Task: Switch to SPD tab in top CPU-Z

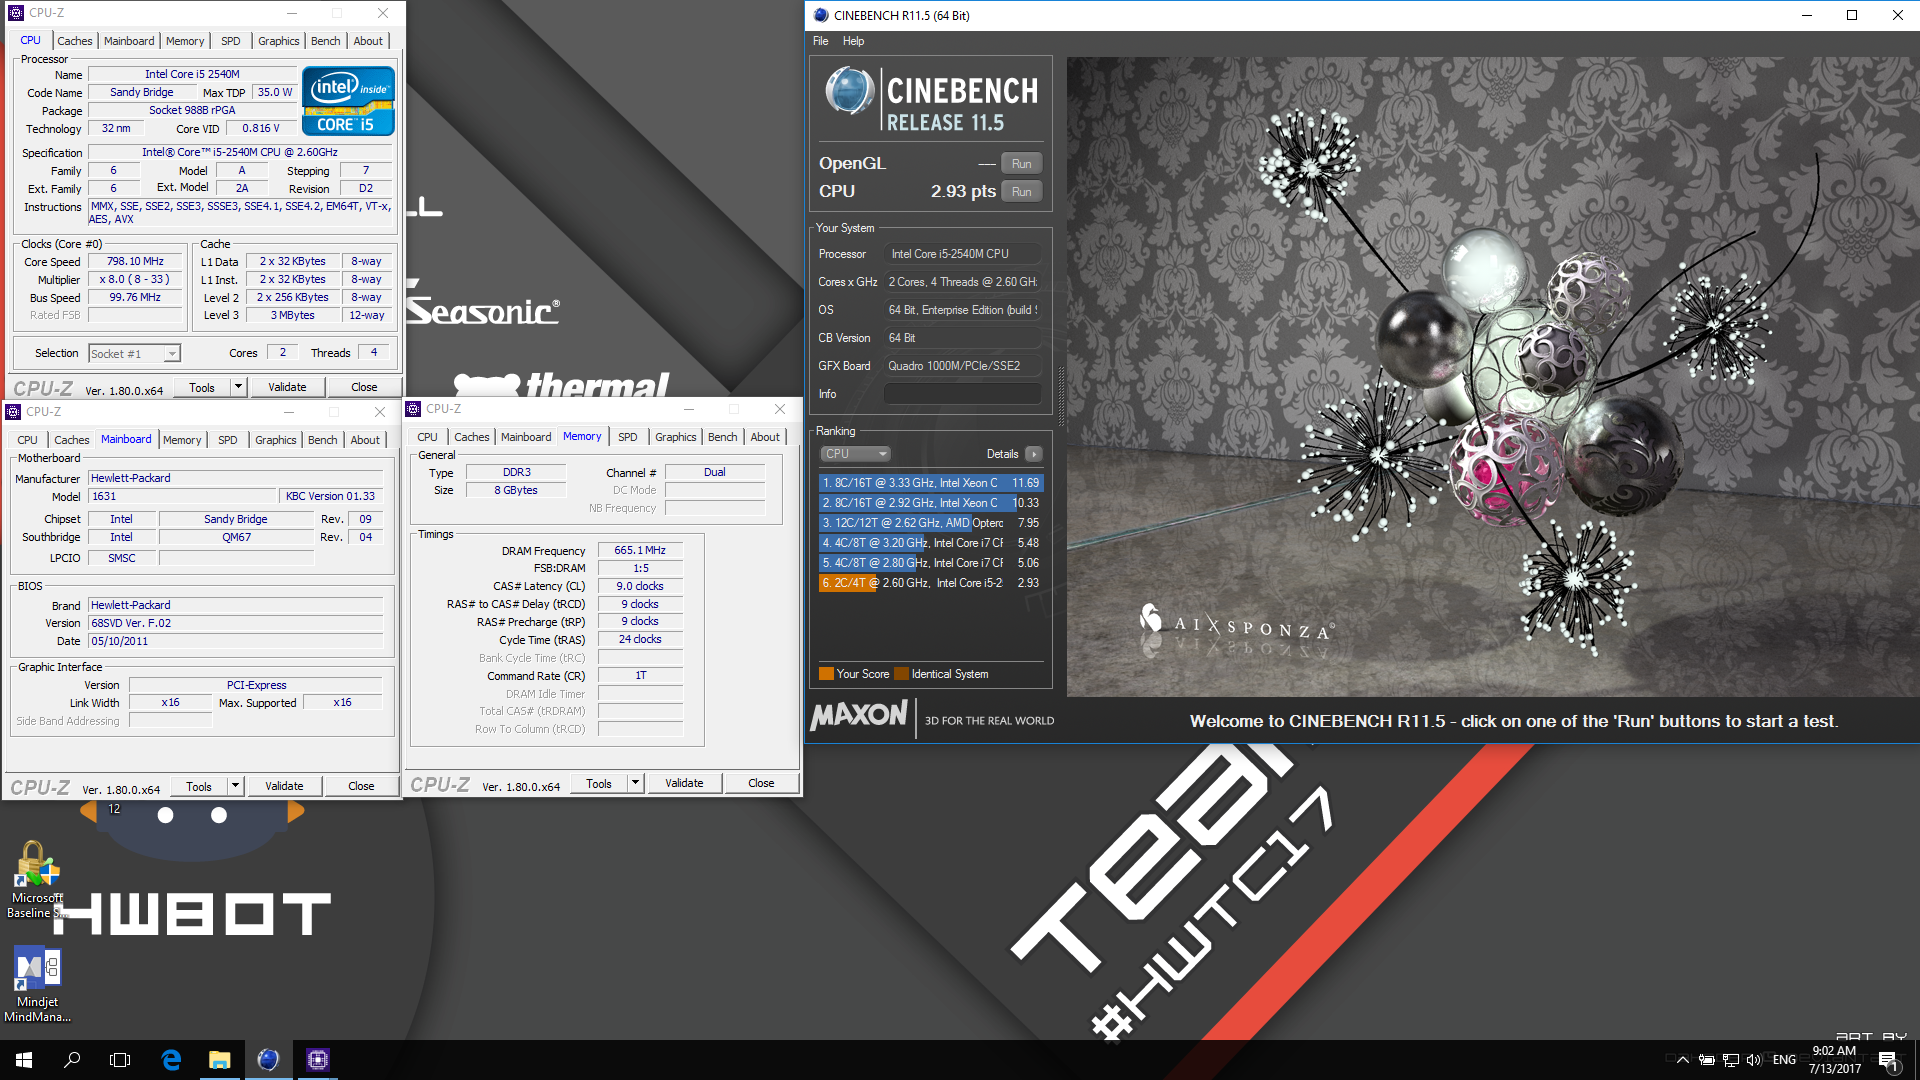Action: (x=231, y=41)
